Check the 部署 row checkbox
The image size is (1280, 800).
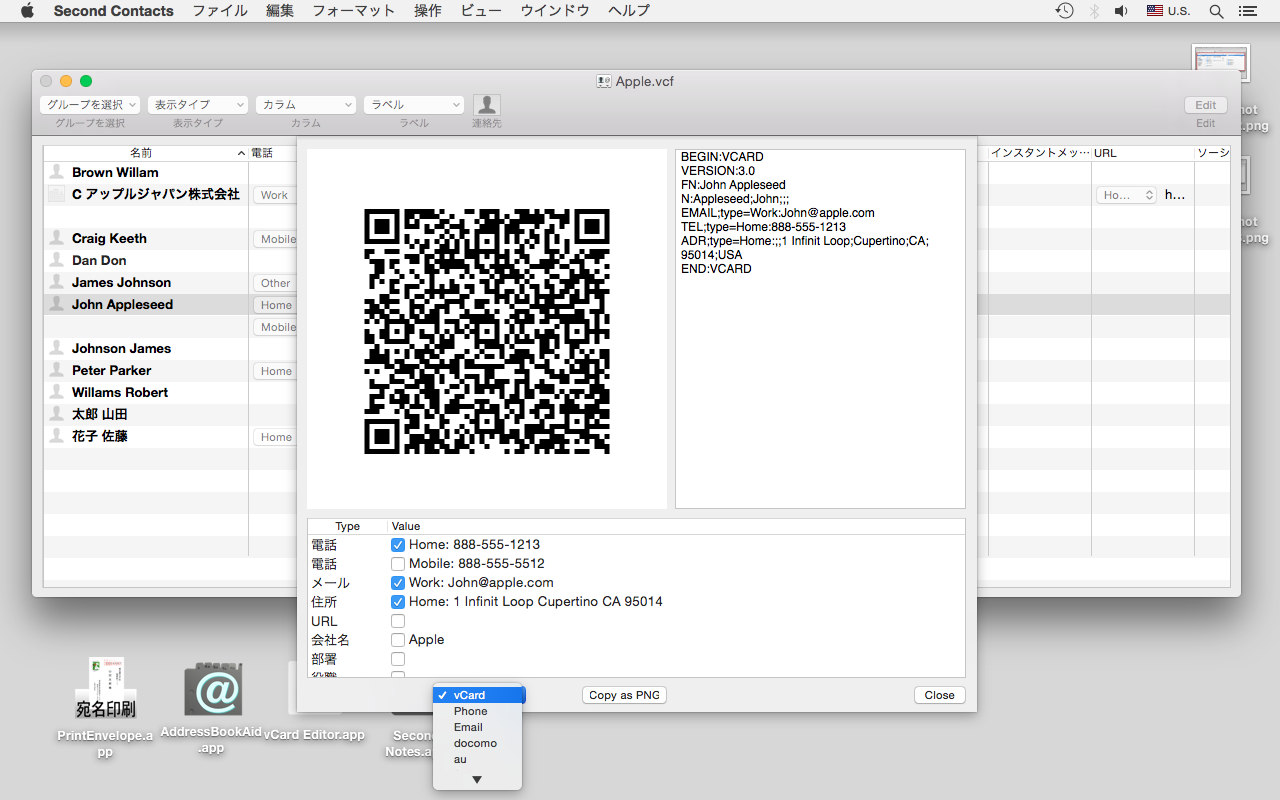398,659
